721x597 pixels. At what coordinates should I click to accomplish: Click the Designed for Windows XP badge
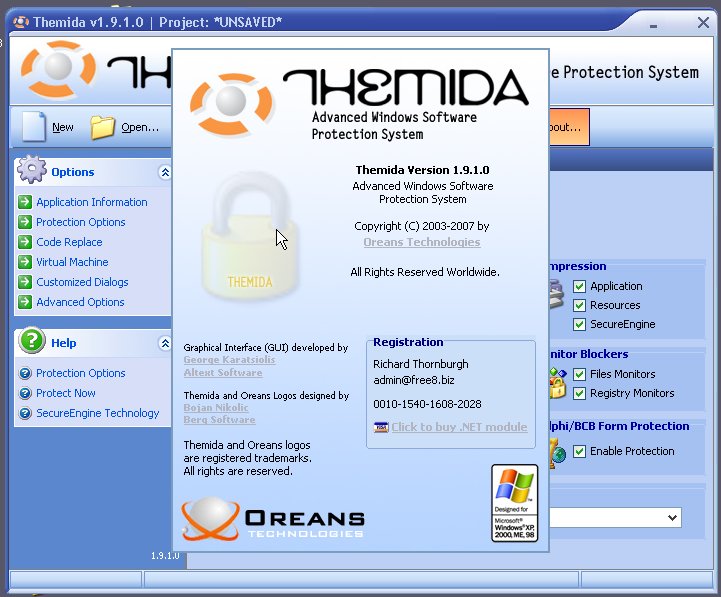(515, 503)
